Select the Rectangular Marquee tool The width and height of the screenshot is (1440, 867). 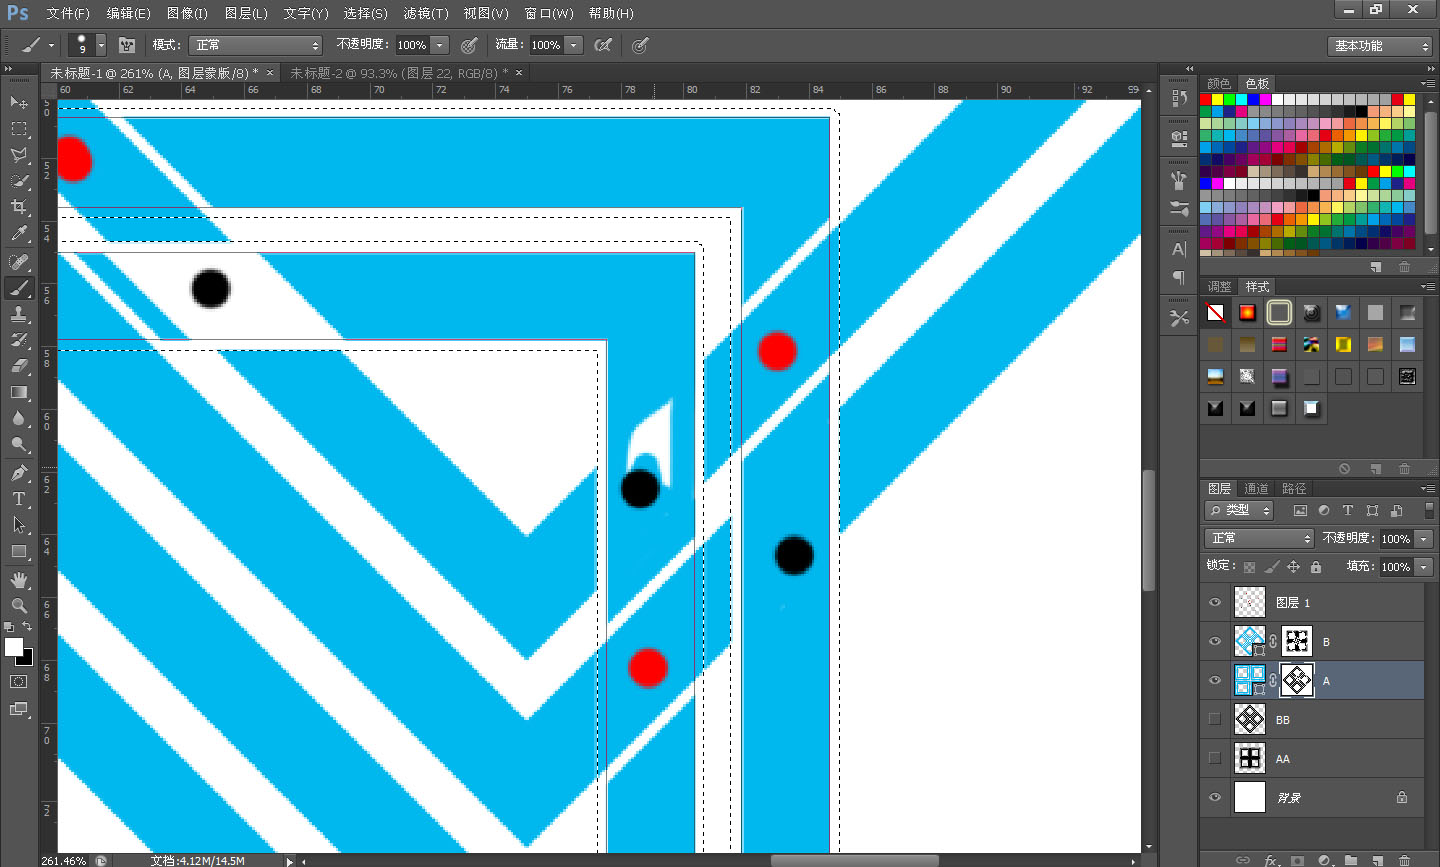point(19,129)
